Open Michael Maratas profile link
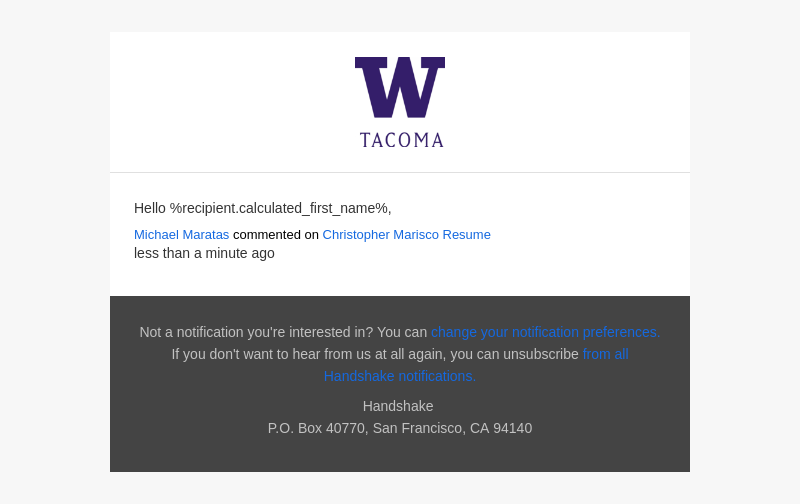The image size is (800, 504). [182, 235]
